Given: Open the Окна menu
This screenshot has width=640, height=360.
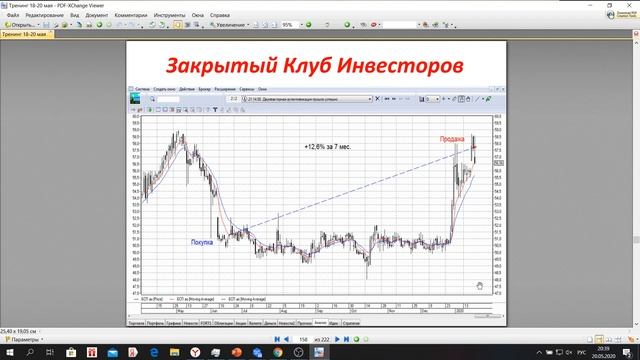Looking at the screenshot, I should (x=198, y=15).
